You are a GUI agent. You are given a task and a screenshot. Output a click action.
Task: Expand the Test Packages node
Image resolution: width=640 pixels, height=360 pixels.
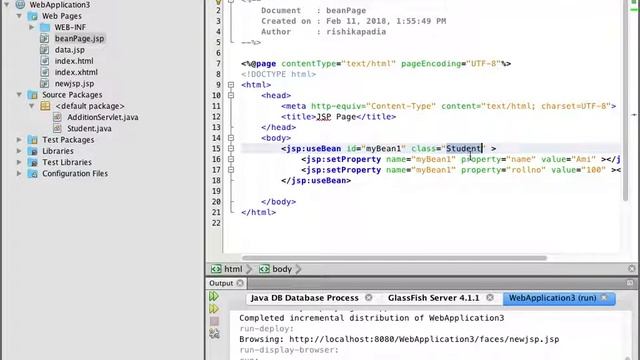pos(19,140)
